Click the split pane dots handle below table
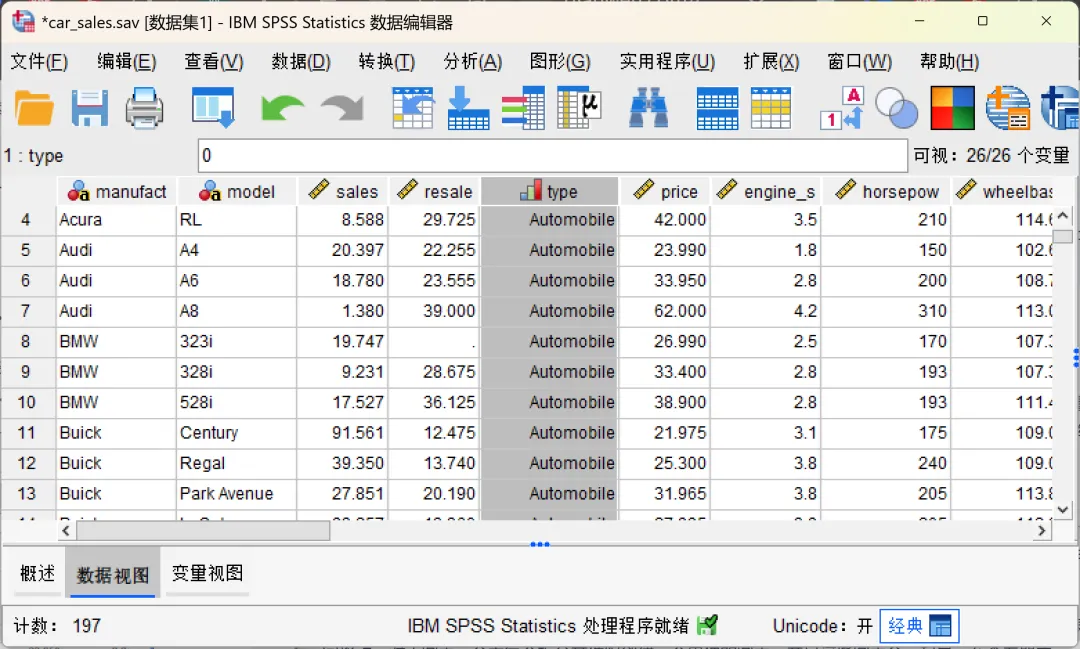This screenshot has height=649, width=1080. (540, 544)
